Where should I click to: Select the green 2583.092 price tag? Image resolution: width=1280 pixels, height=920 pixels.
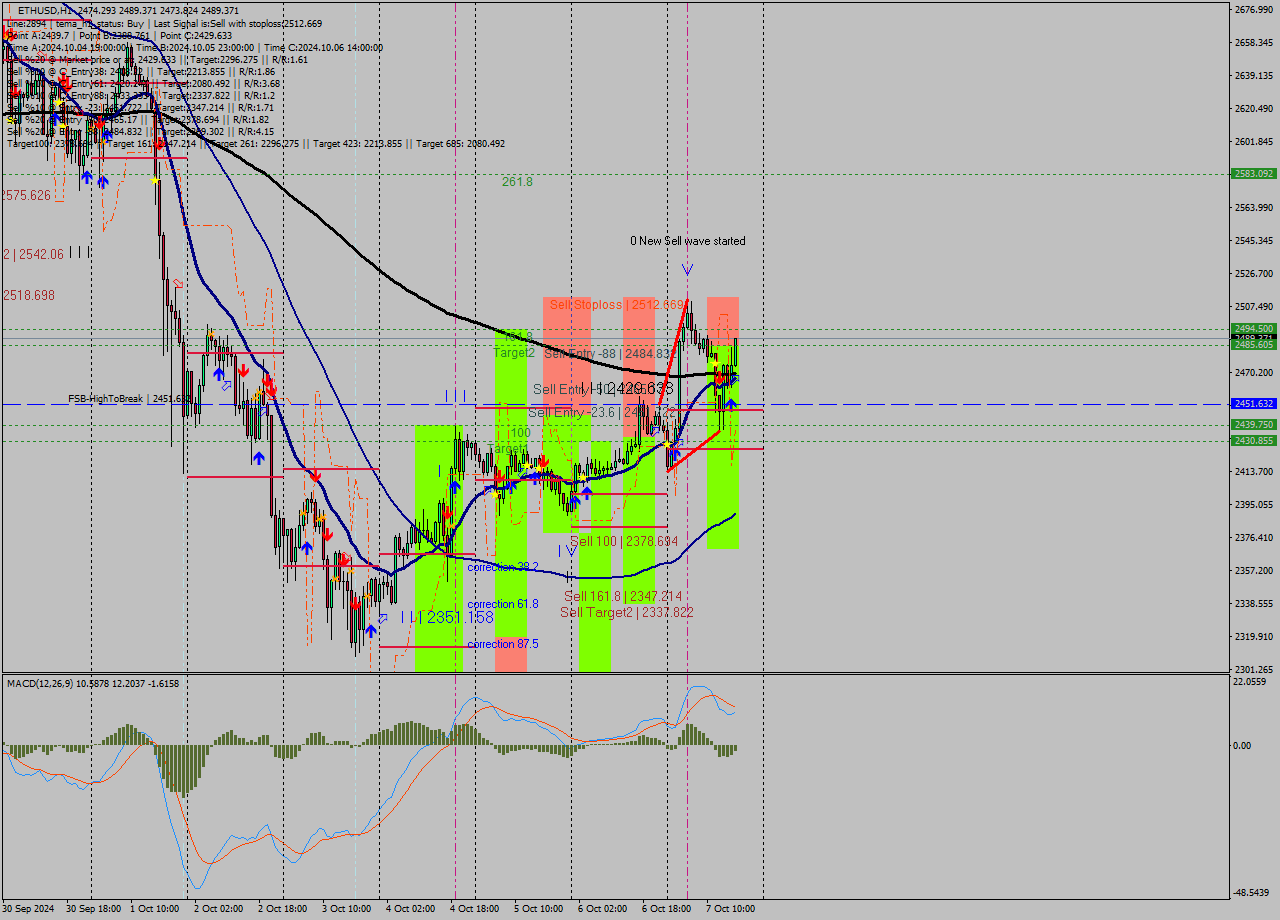pyautogui.click(x=1254, y=174)
